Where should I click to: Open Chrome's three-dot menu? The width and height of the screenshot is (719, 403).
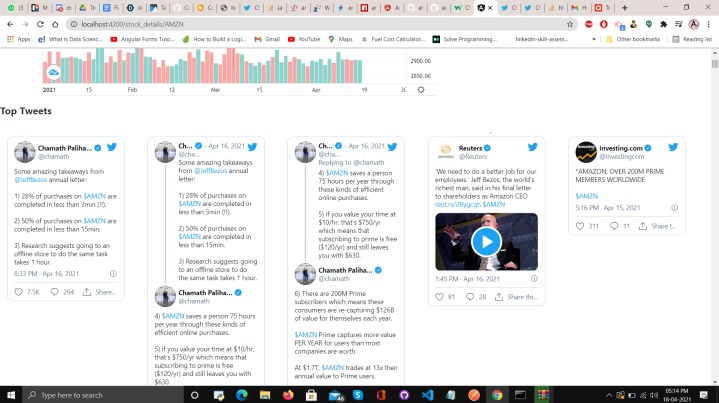point(708,24)
